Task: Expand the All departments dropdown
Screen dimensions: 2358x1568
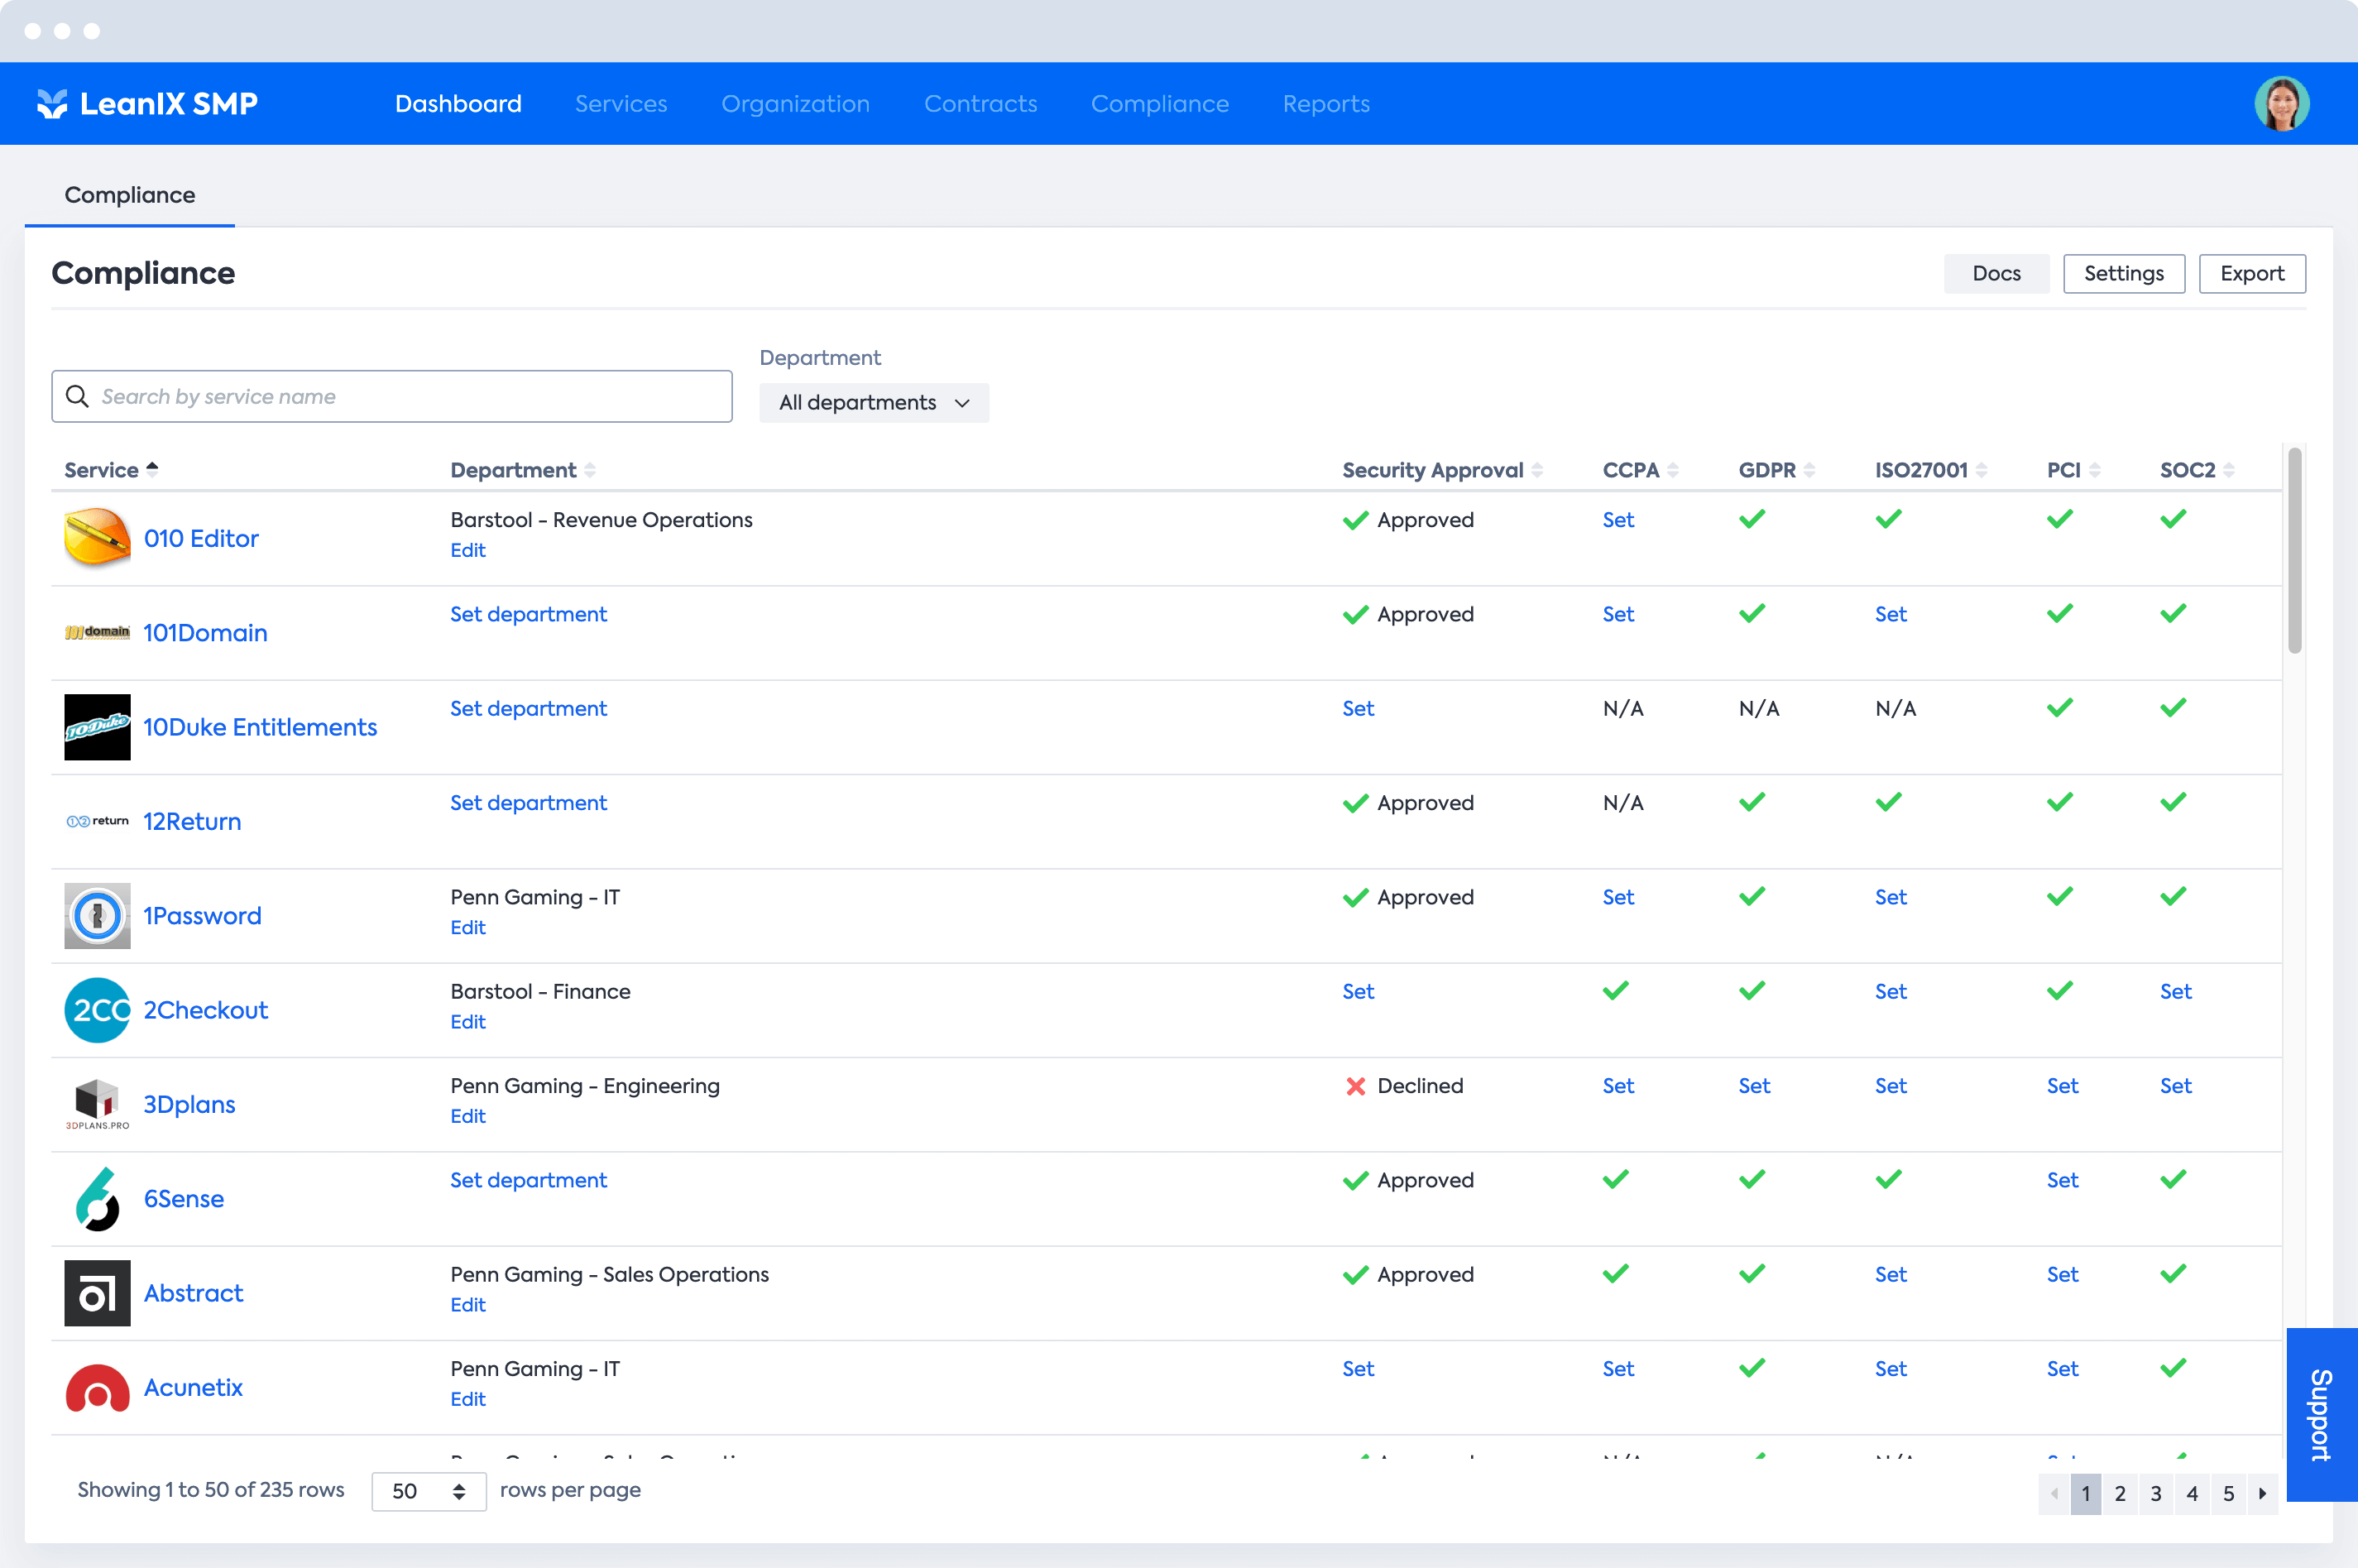Action: pos(873,402)
